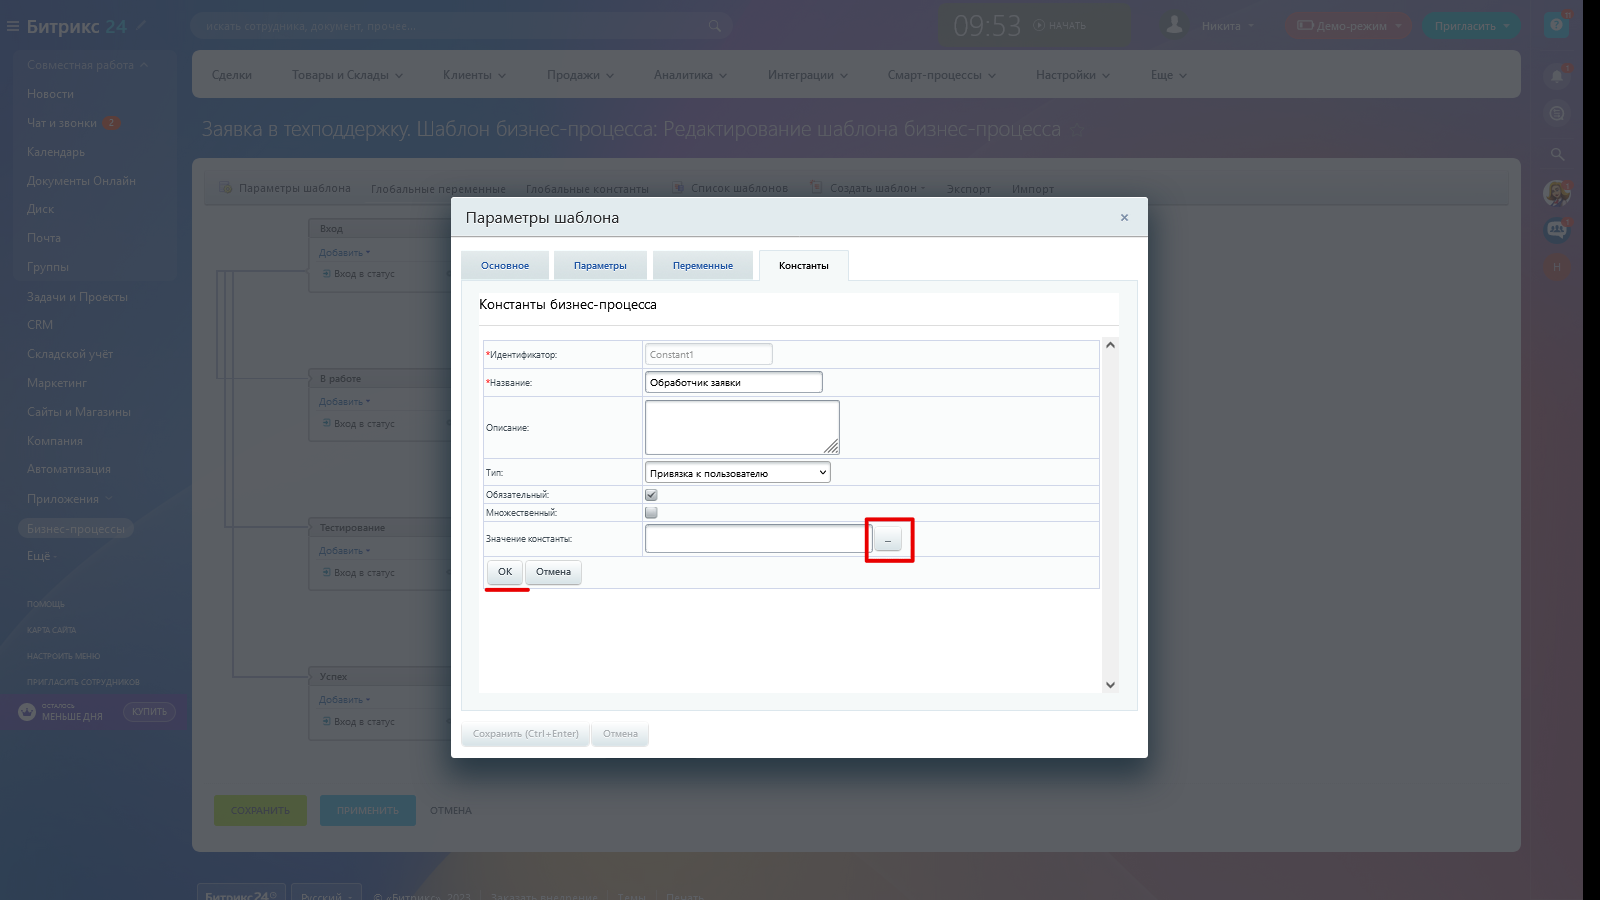Viewport: 1600px width, 900px height.
Task: Expand the Смарт-процессы menu
Action: pyautogui.click(x=941, y=75)
